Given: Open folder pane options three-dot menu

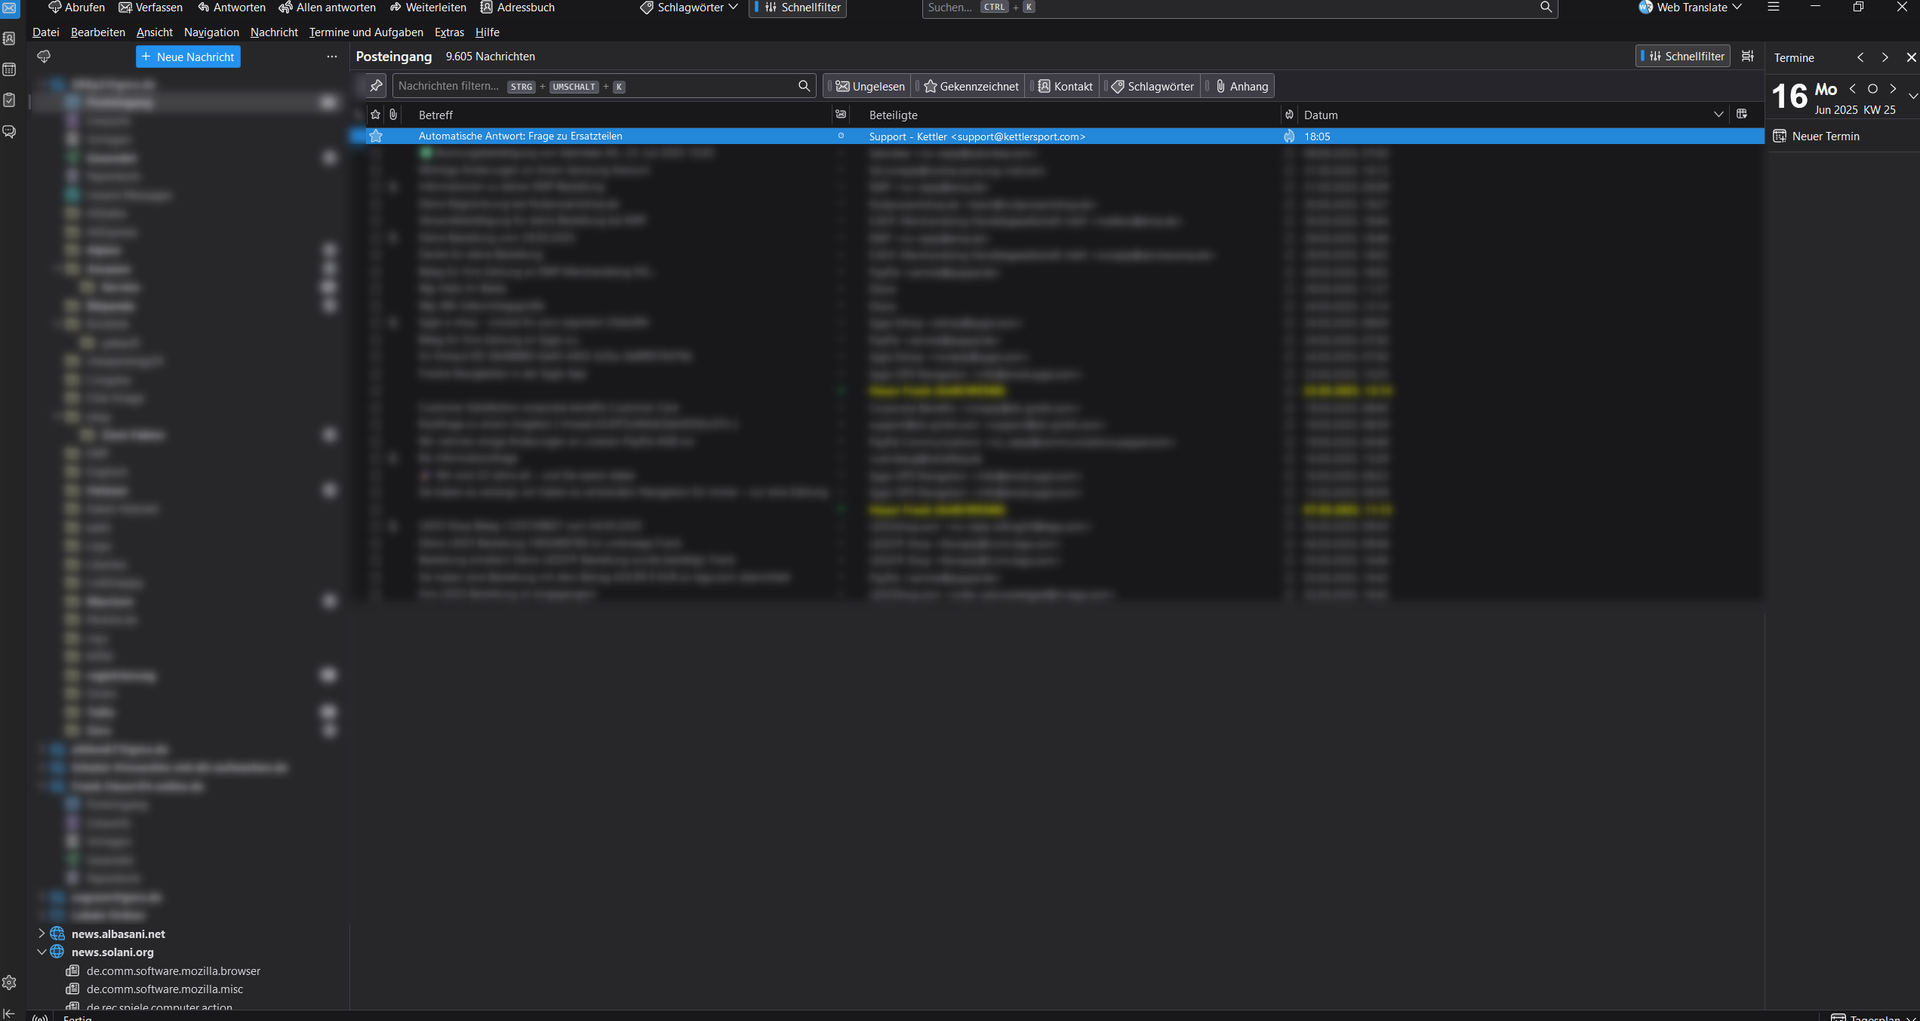Looking at the screenshot, I should click(x=332, y=57).
